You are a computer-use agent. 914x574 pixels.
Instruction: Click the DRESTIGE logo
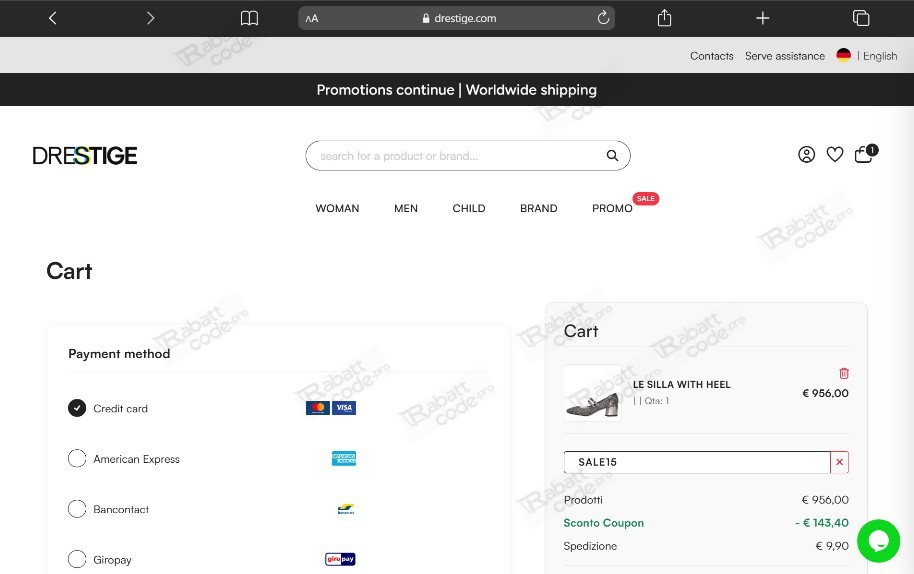click(85, 156)
